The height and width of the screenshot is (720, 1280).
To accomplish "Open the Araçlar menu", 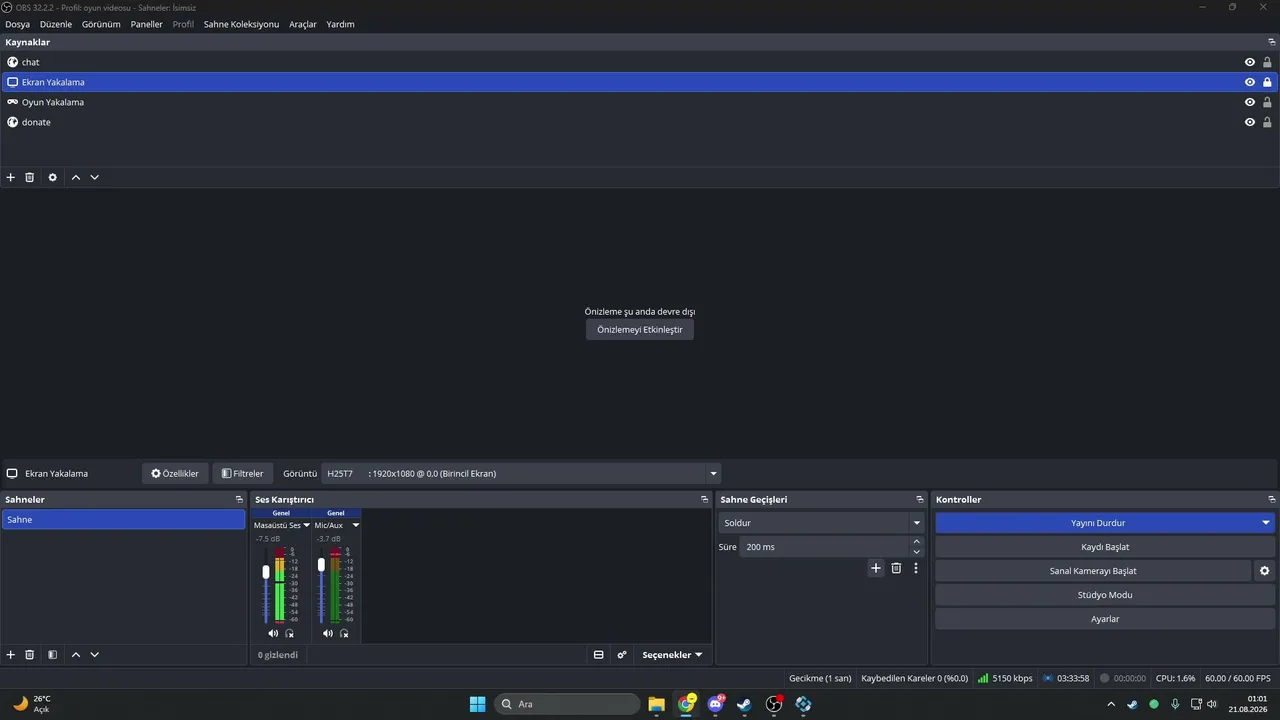I will 303,24.
